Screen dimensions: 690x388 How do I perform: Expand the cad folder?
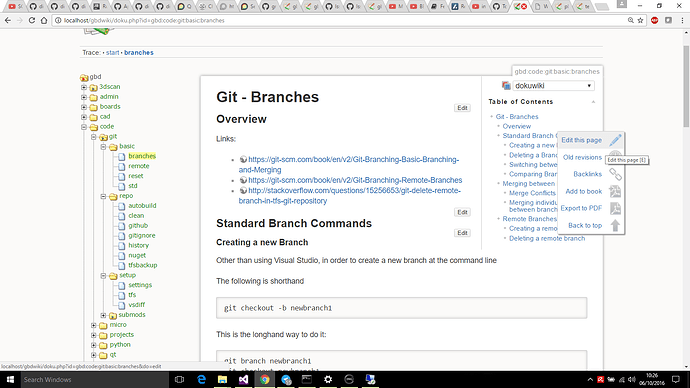pyautogui.click(x=84, y=117)
